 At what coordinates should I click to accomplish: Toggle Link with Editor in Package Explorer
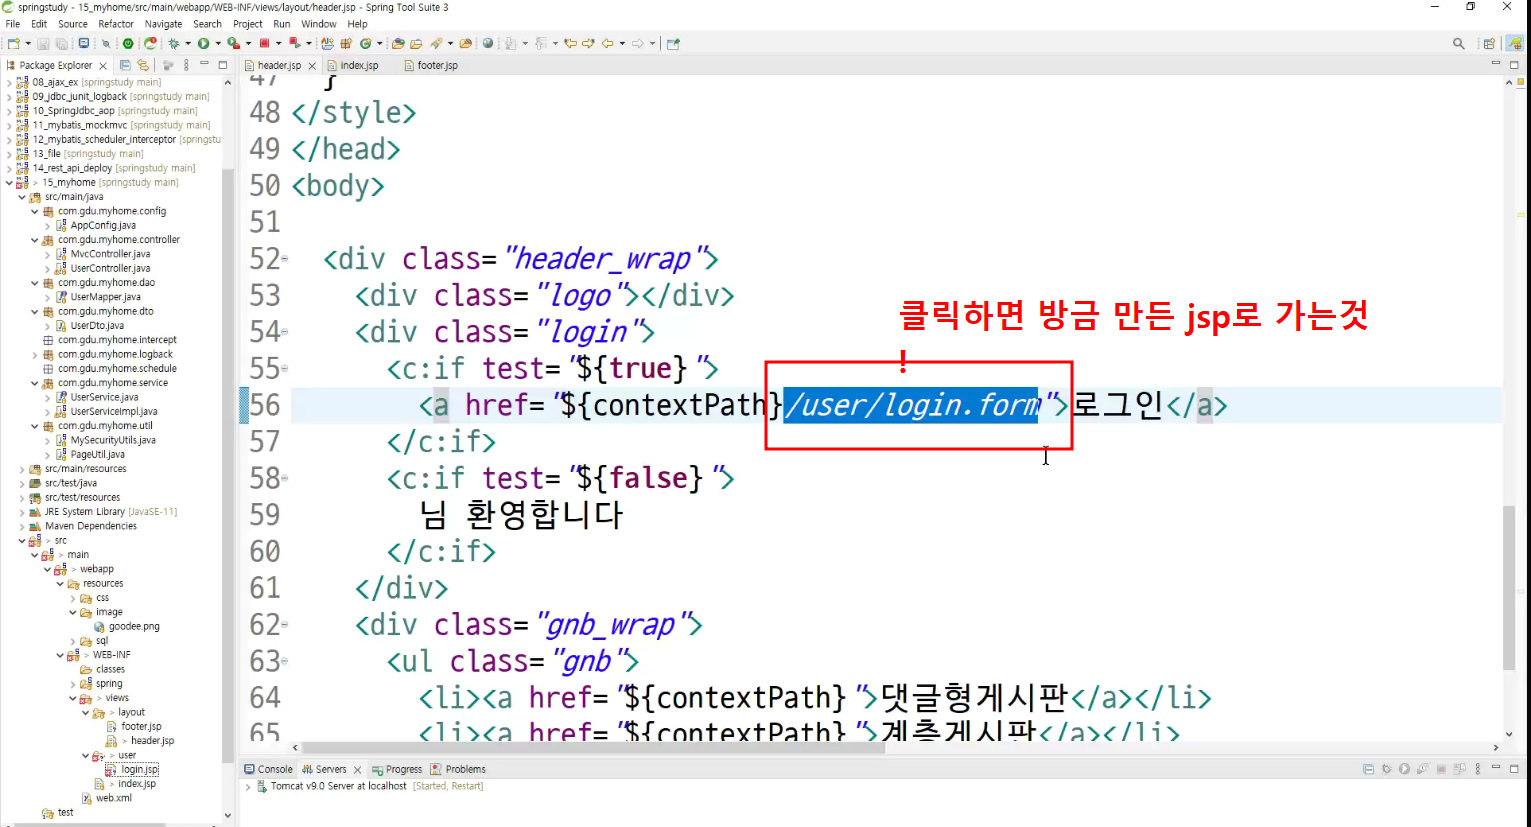pyautogui.click(x=143, y=65)
